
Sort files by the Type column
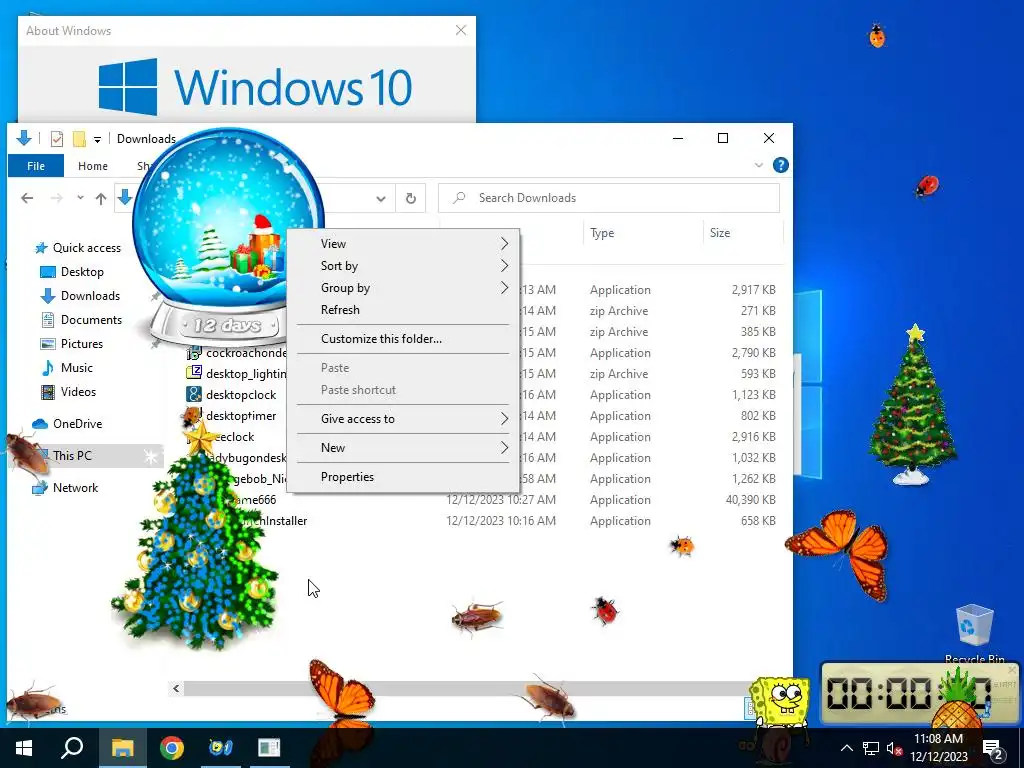point(643,233)
